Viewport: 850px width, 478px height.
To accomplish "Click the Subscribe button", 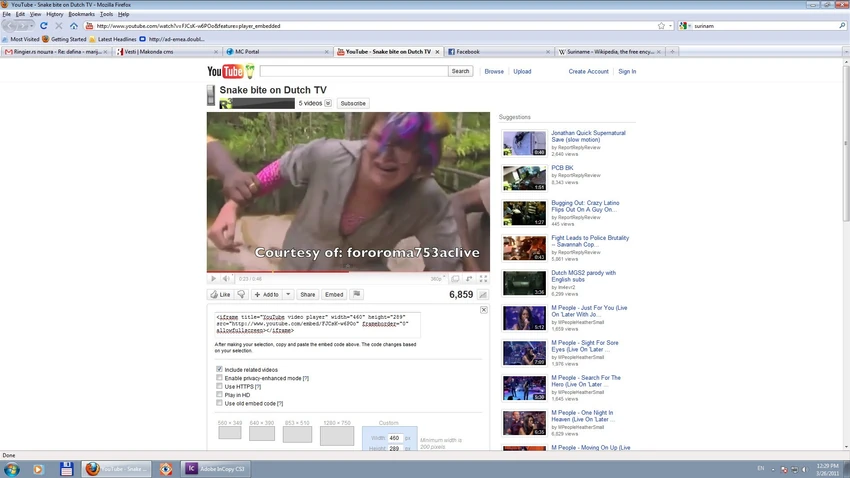I will pyautogui.click(x=352, y=103).
